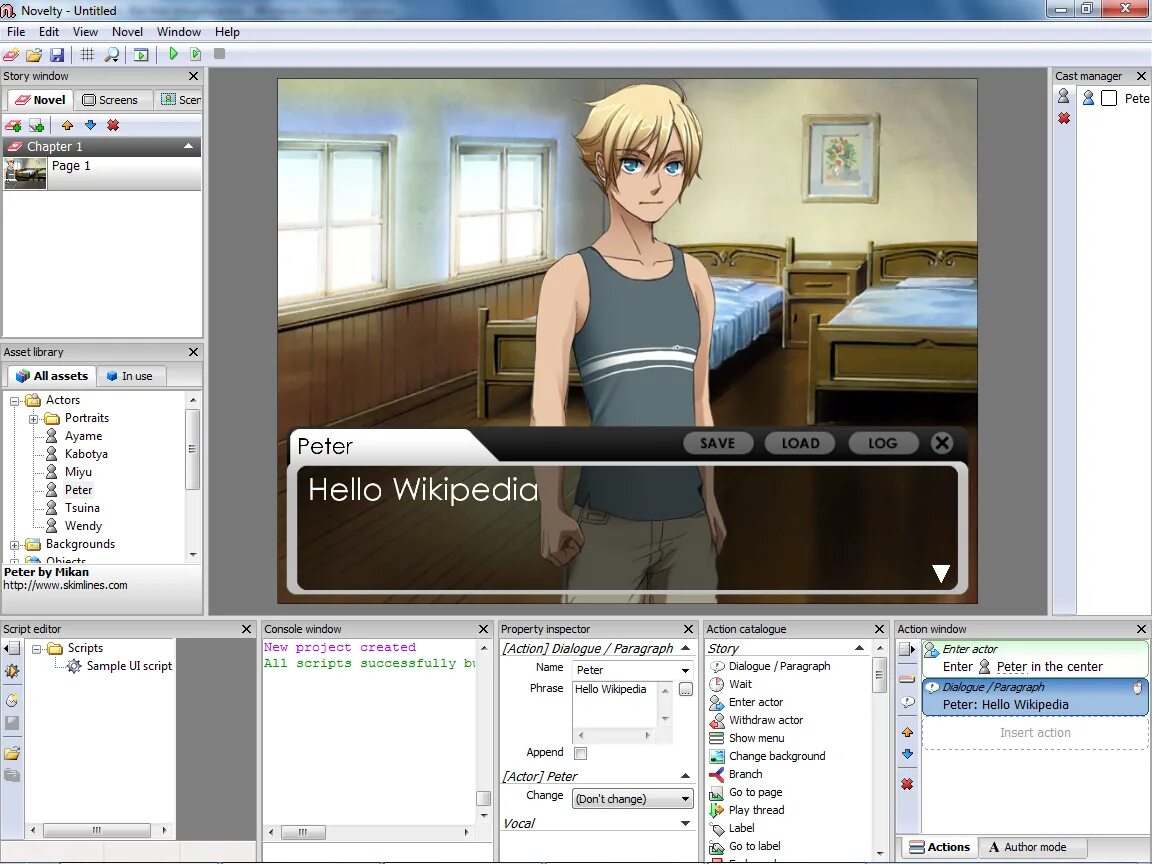Toggle the panel collapse icon at the top of Script editor sidebar
The height and width of the screenshot is (864, 1152).
click(12, 648)
